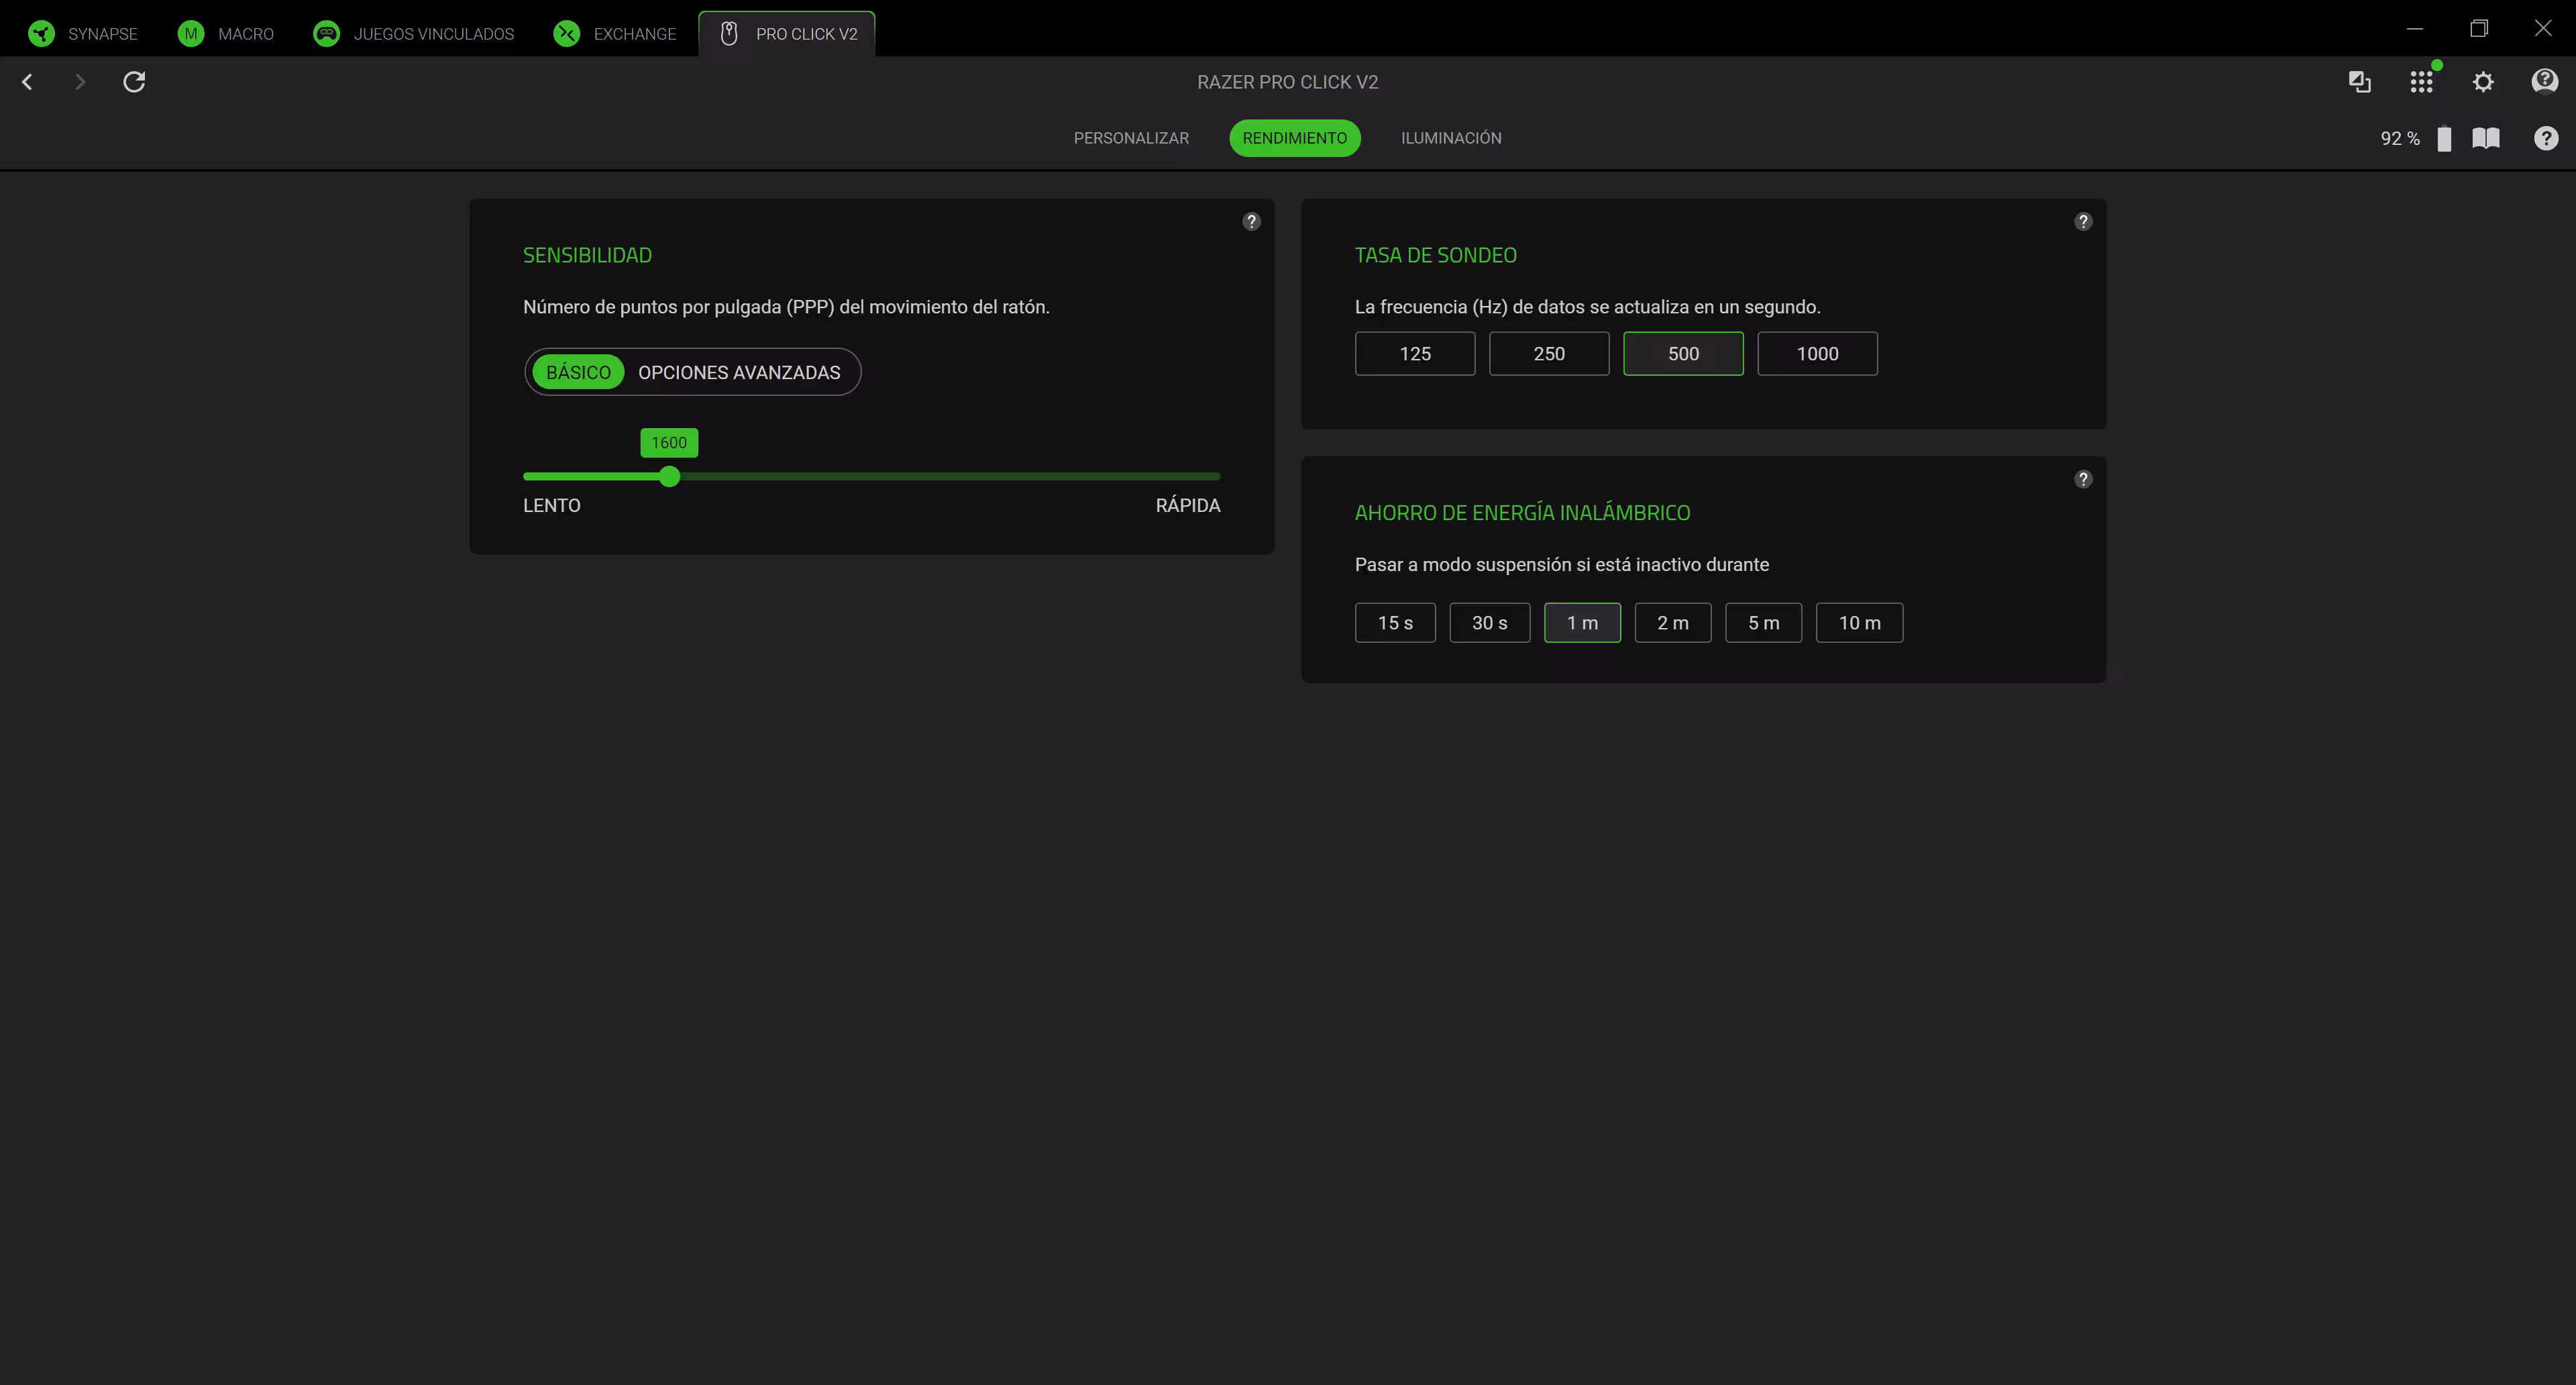Click the DPI slider handle at 1600
The height and width of the screenshot is (1385, 2576).
click(x=670, y=477)
